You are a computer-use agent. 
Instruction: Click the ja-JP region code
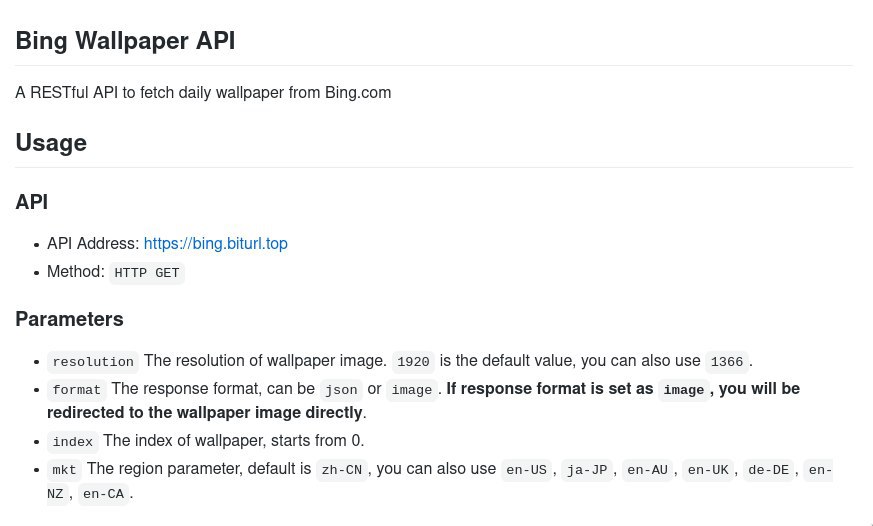[587, 470]
